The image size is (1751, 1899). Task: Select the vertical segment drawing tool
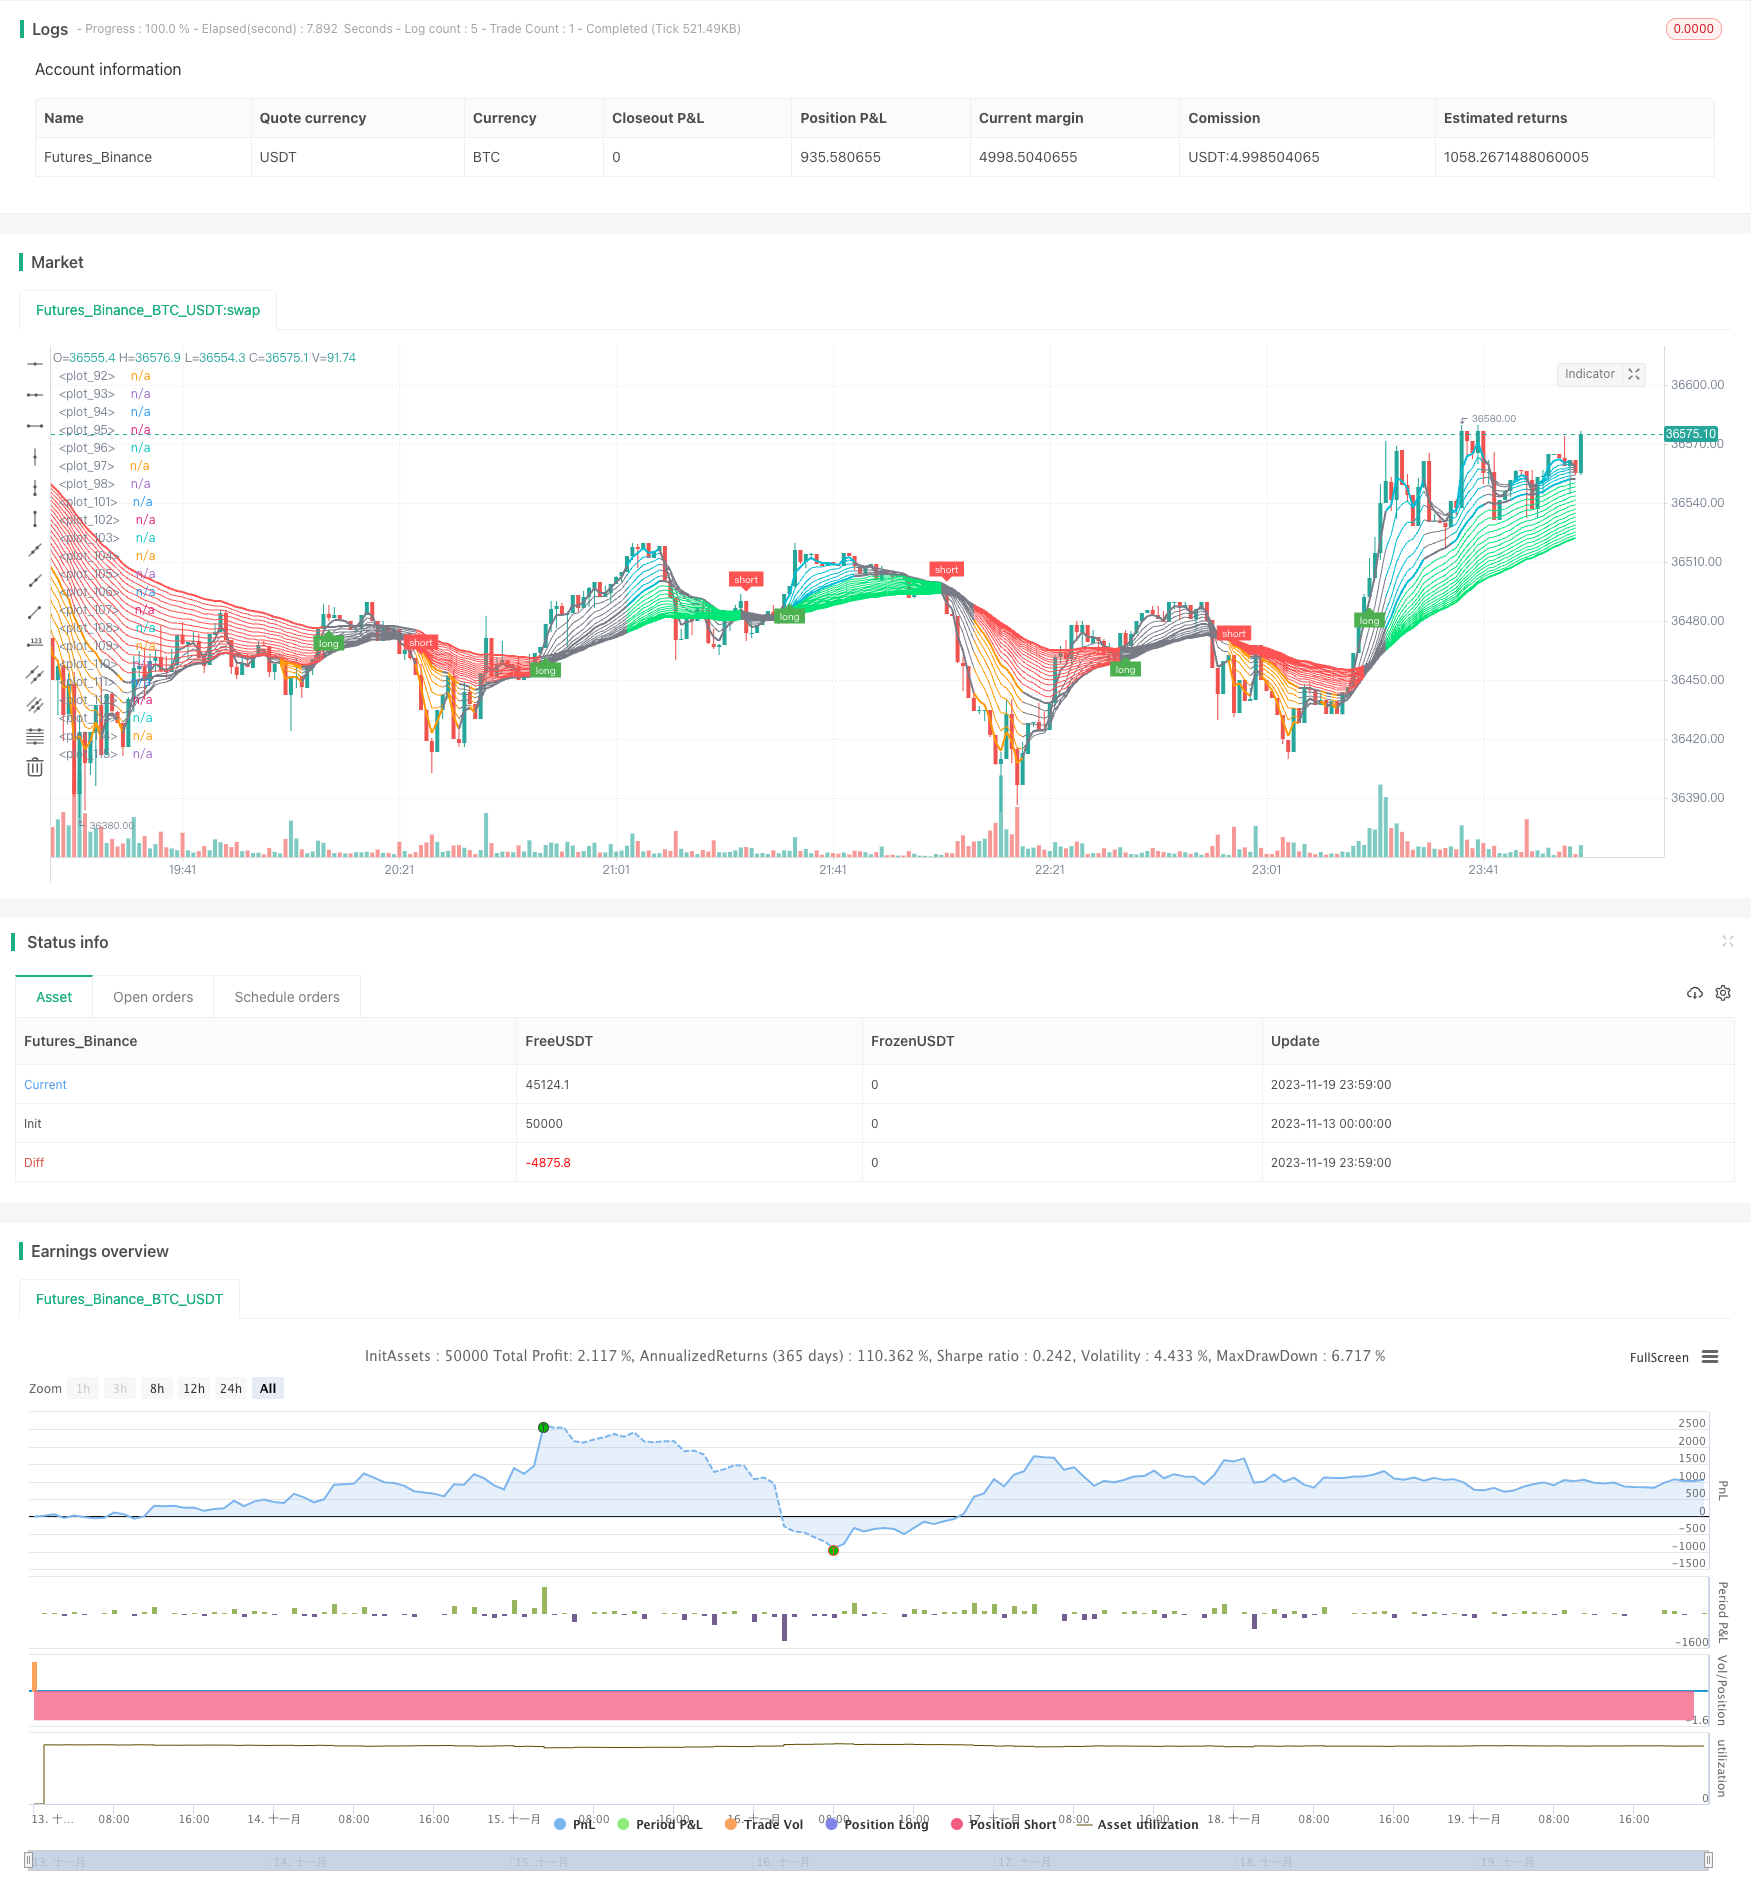tap(35, 519)
